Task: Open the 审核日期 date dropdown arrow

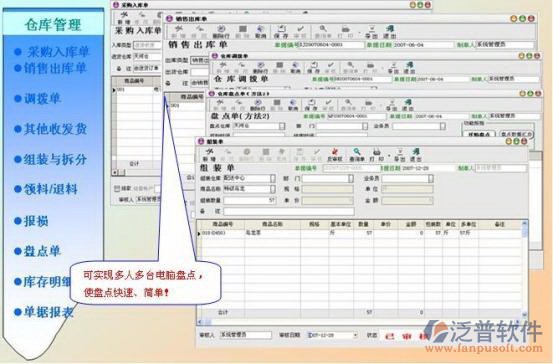Action: click(355, 335)
